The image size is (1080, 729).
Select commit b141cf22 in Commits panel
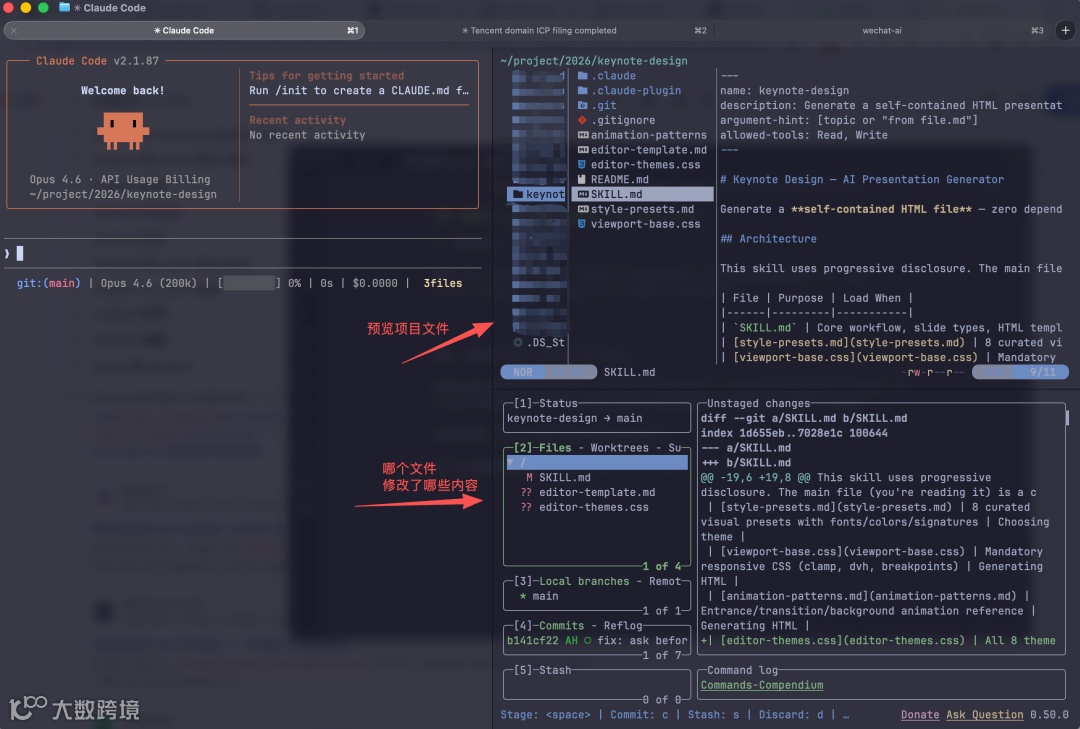pyautogui.click(x=596, y=640)
